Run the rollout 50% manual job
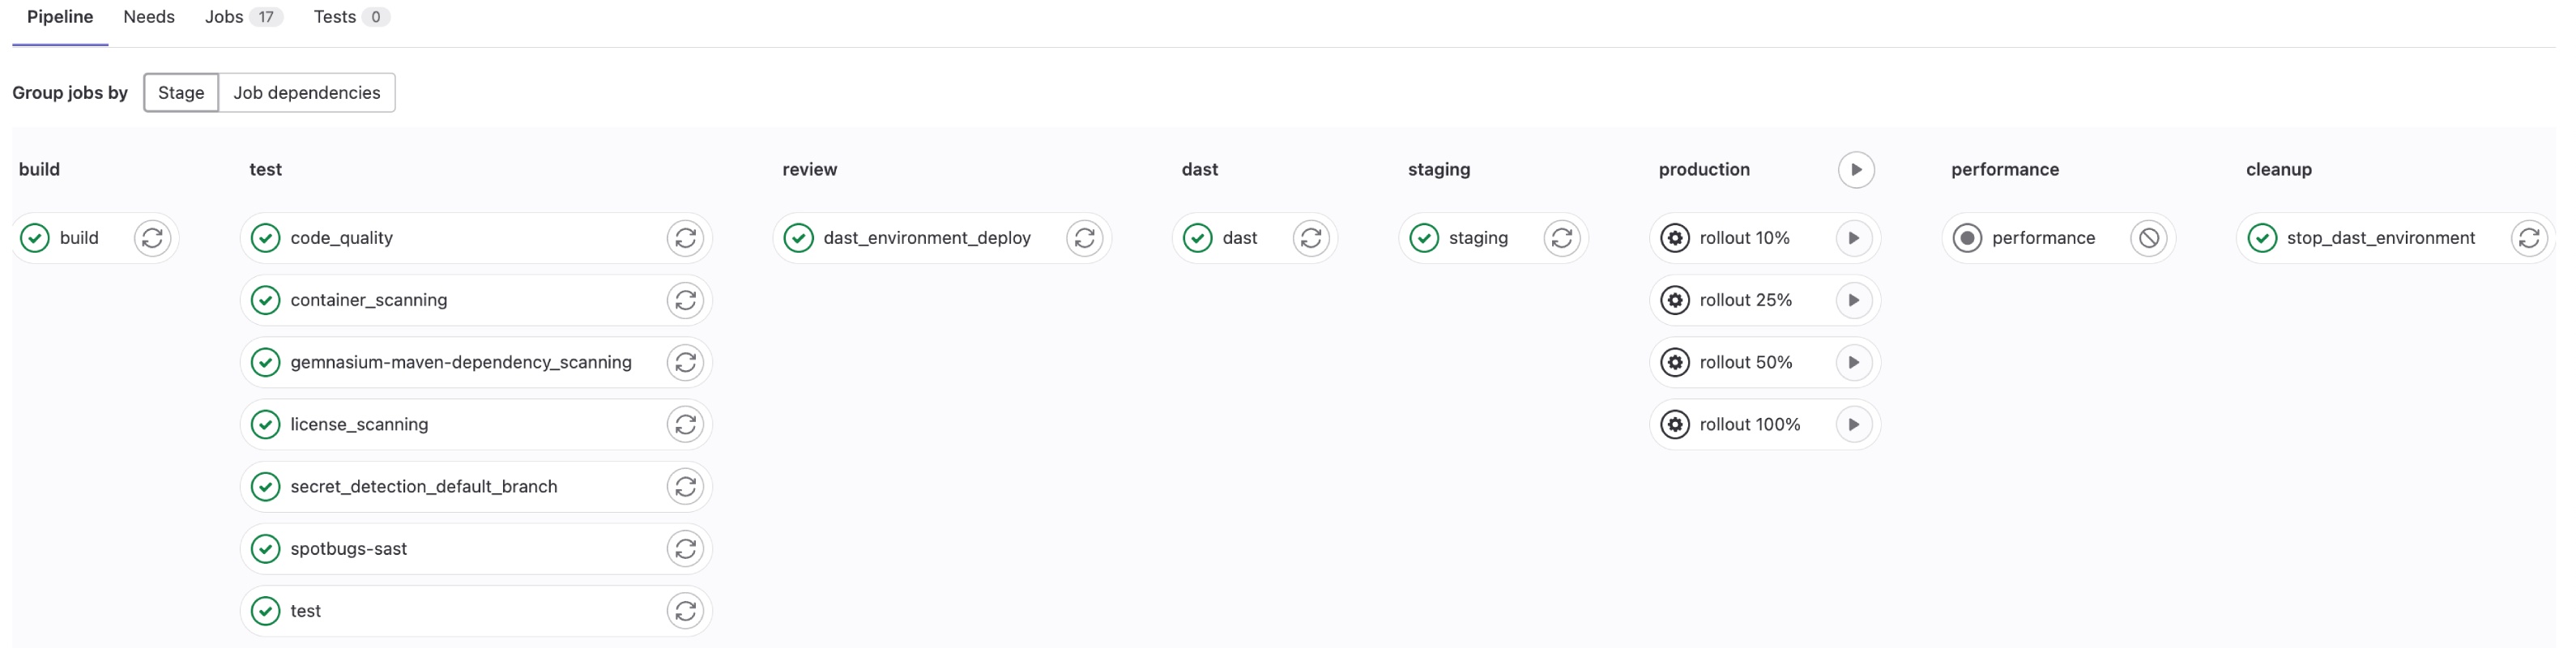Screen dimensions: 2576x648 click(x=1854, y=362)
